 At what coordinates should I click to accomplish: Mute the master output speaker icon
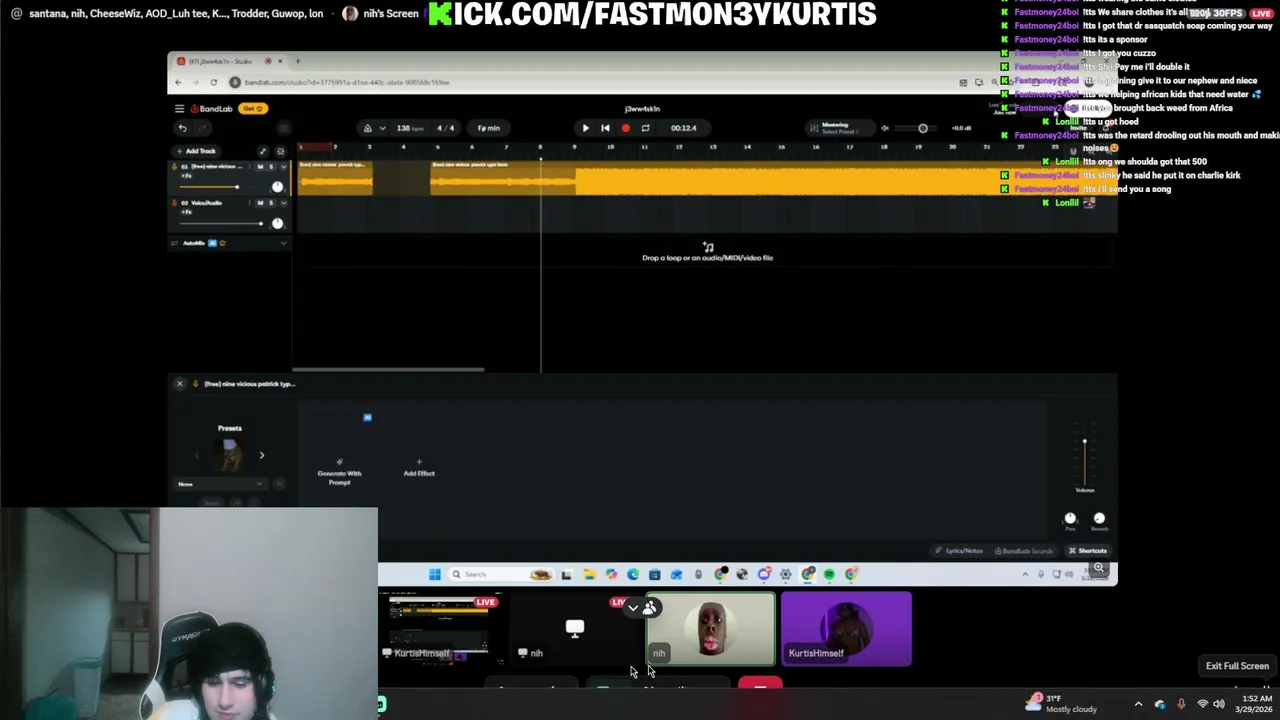(884, 128)
